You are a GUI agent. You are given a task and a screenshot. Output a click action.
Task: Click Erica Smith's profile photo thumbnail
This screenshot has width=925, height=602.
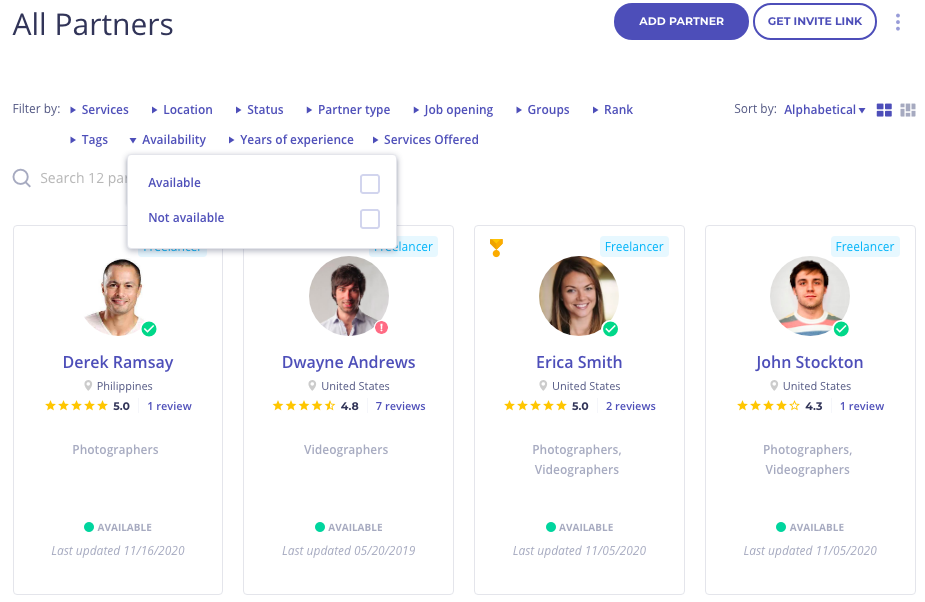(579, 296)
